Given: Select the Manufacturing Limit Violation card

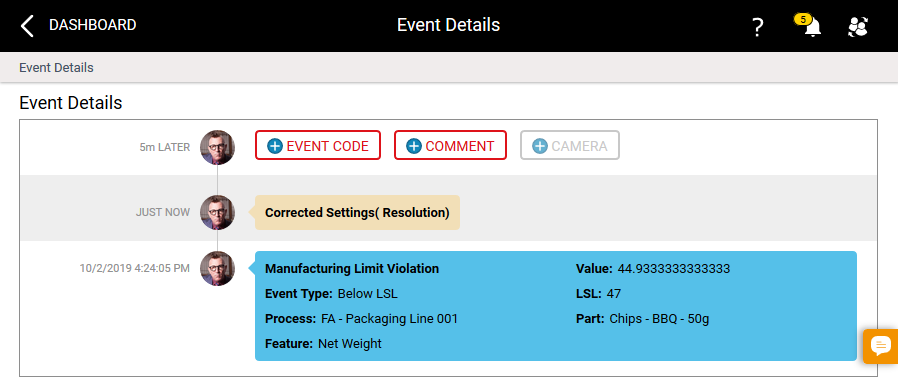Looking at the screenshot, I should pos(556,306).
